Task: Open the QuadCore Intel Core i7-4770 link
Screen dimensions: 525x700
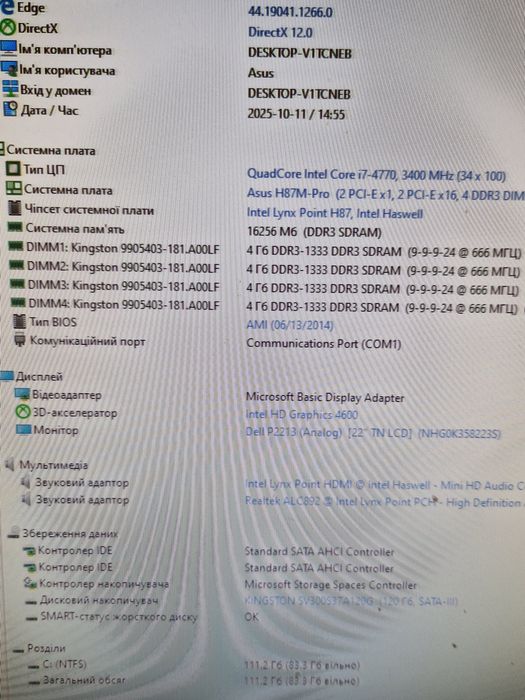Action: pyautogui.click(x=376, y=175)
